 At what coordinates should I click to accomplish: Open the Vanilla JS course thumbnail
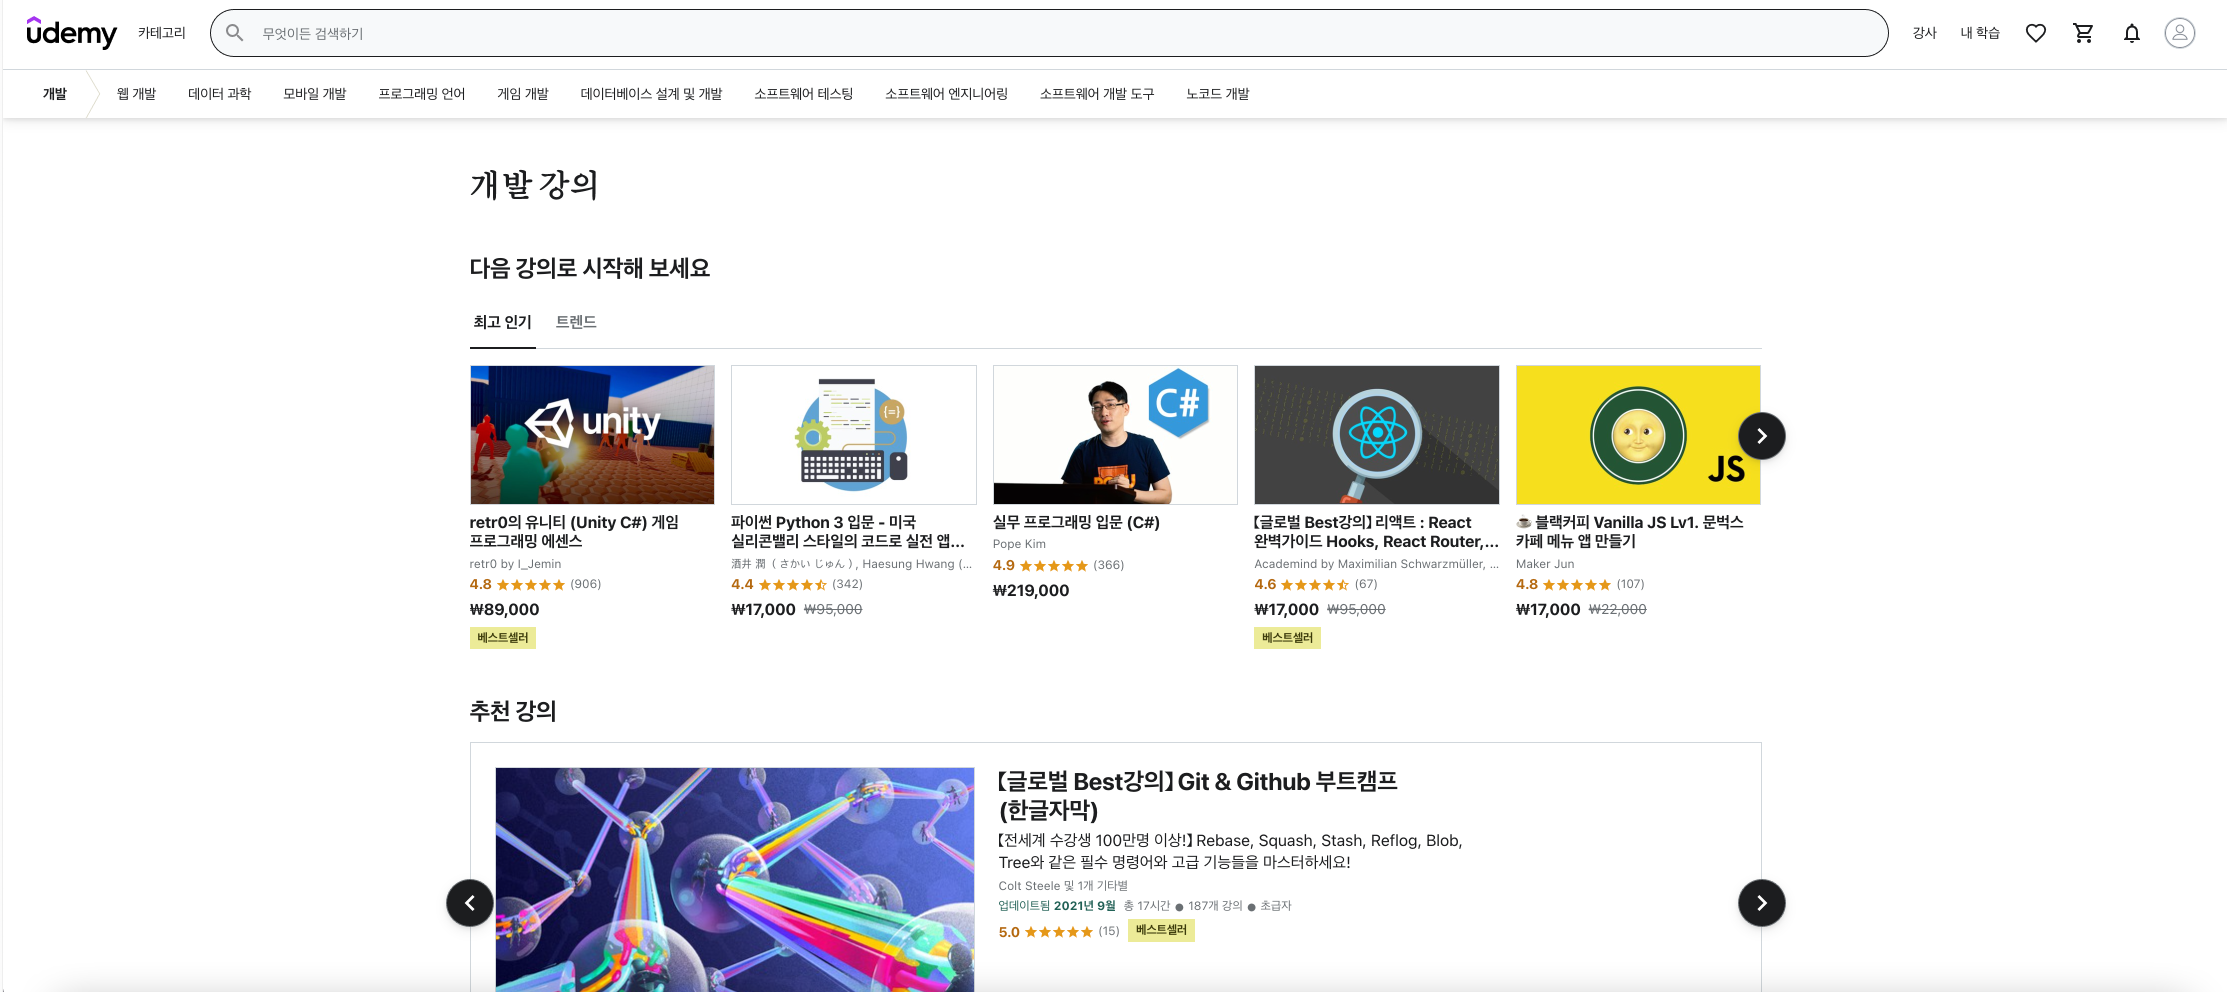(1638, 435)
